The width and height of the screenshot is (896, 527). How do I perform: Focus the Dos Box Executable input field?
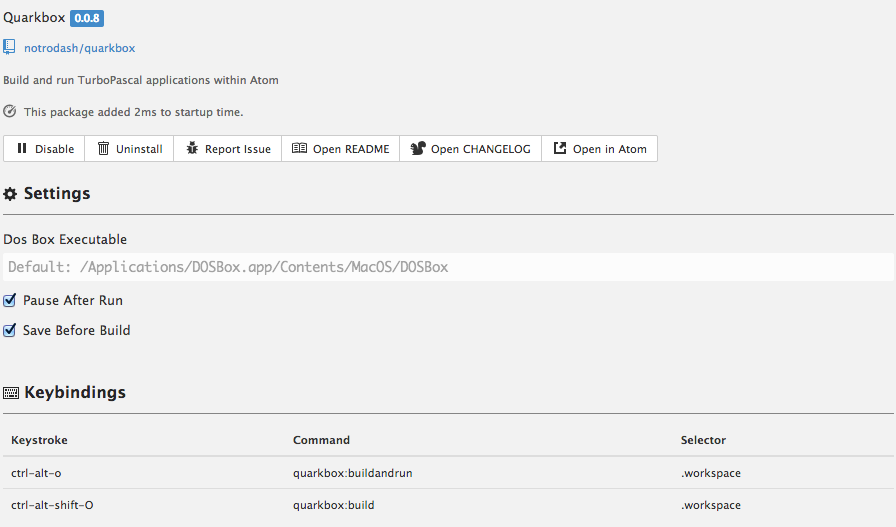pos(448,267)
